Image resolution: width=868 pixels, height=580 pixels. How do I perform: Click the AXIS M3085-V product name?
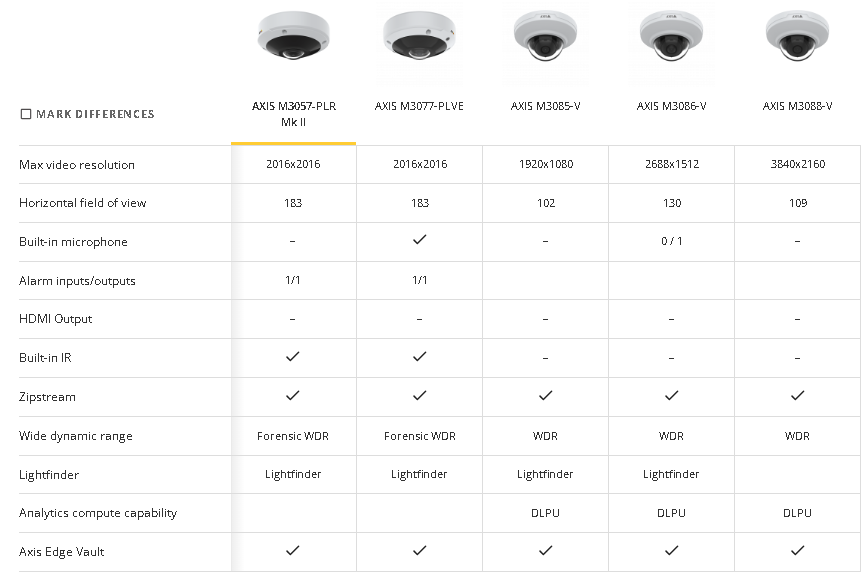pos(545,106)
